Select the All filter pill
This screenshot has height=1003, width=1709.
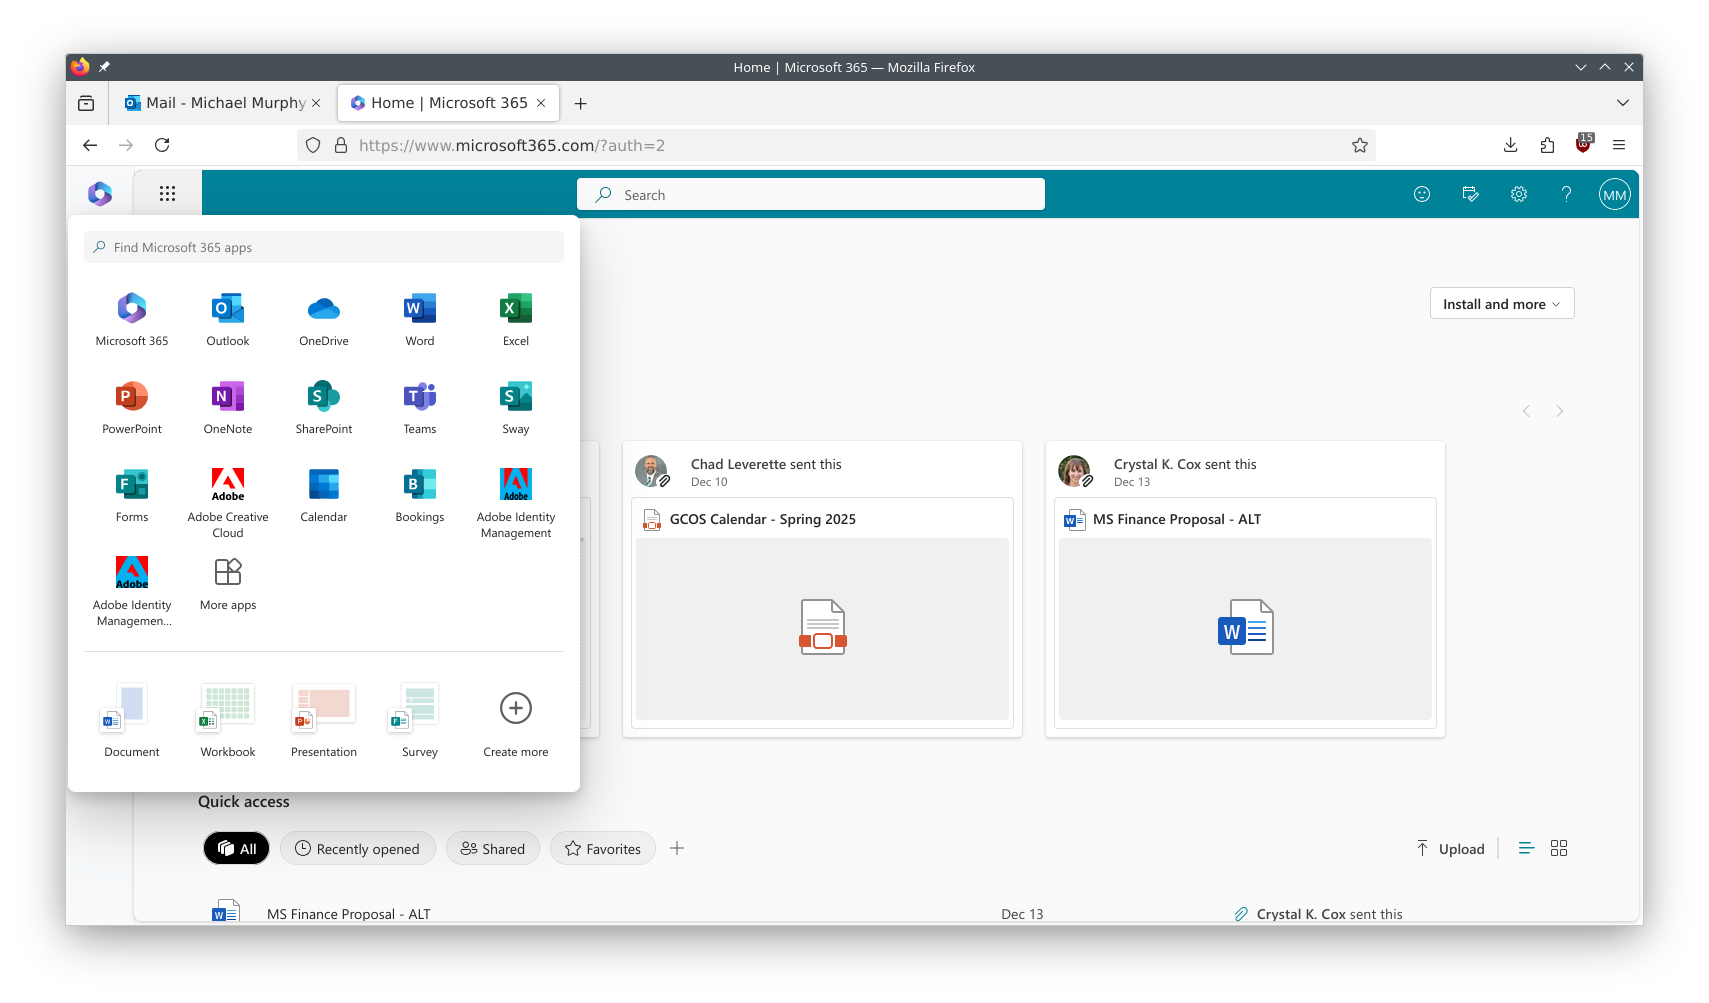pos(237,848)
